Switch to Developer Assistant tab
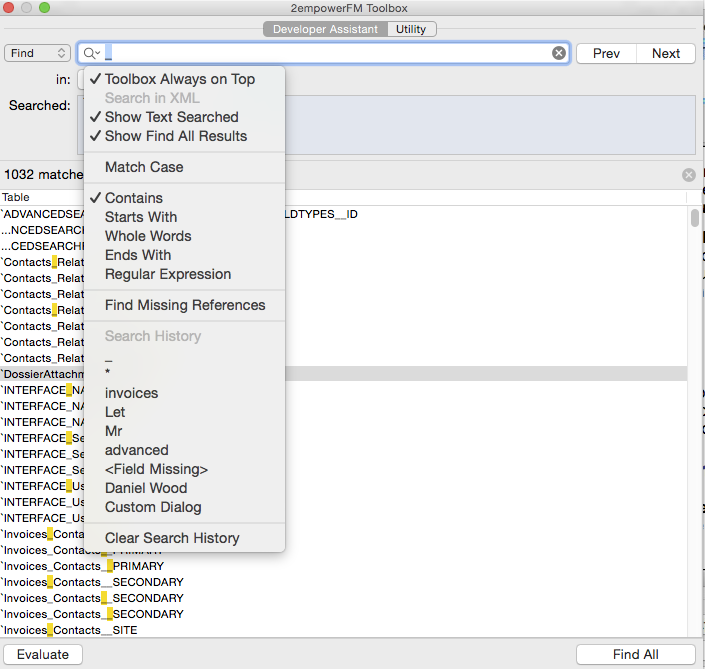This screenshot has width=705, height=669. point(325,29)
